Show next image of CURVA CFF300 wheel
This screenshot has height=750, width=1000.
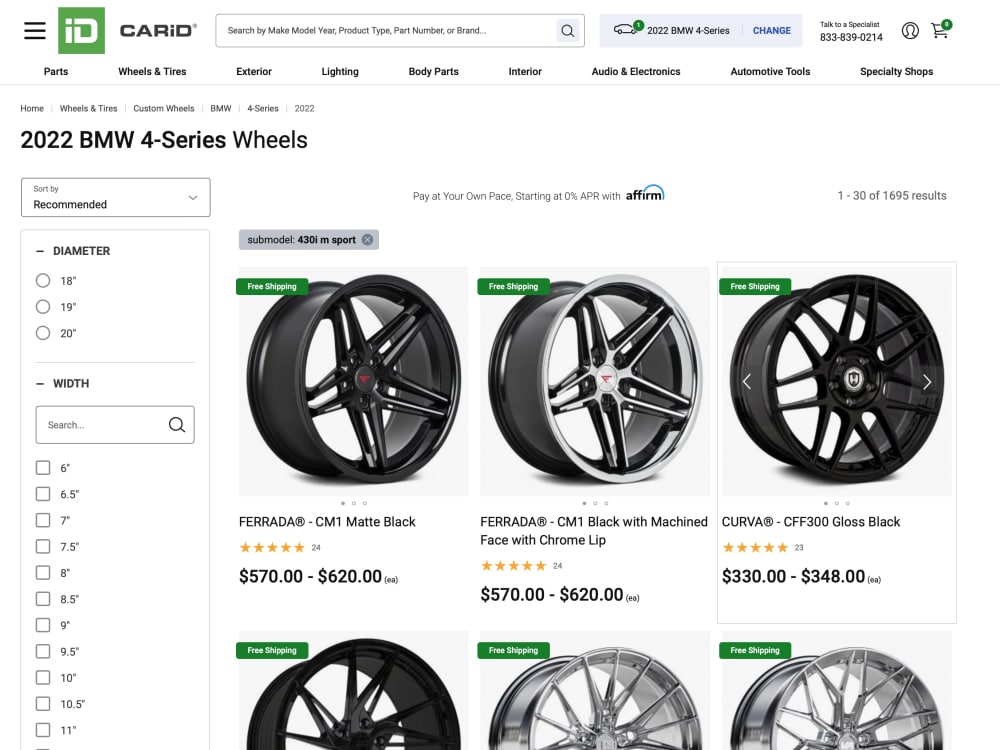[927, 381]
